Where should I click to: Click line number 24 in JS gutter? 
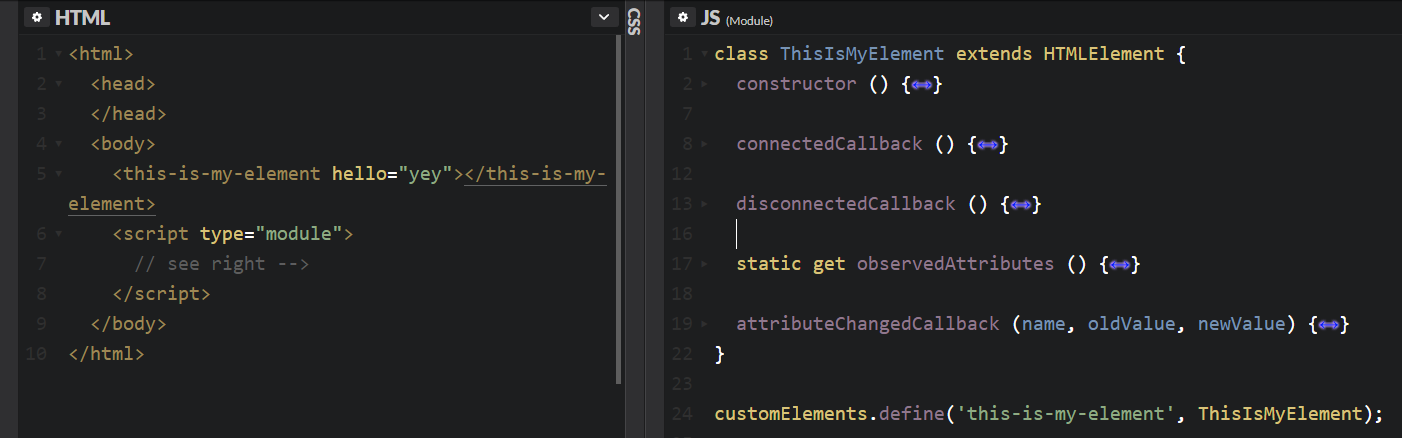[x=683, y=414]
